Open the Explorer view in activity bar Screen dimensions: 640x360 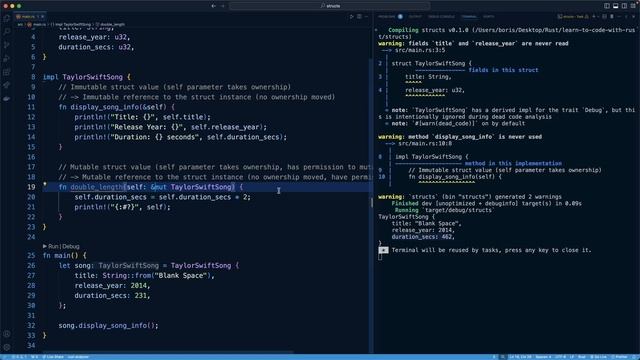pyautogui.click(x=7, y=18)
